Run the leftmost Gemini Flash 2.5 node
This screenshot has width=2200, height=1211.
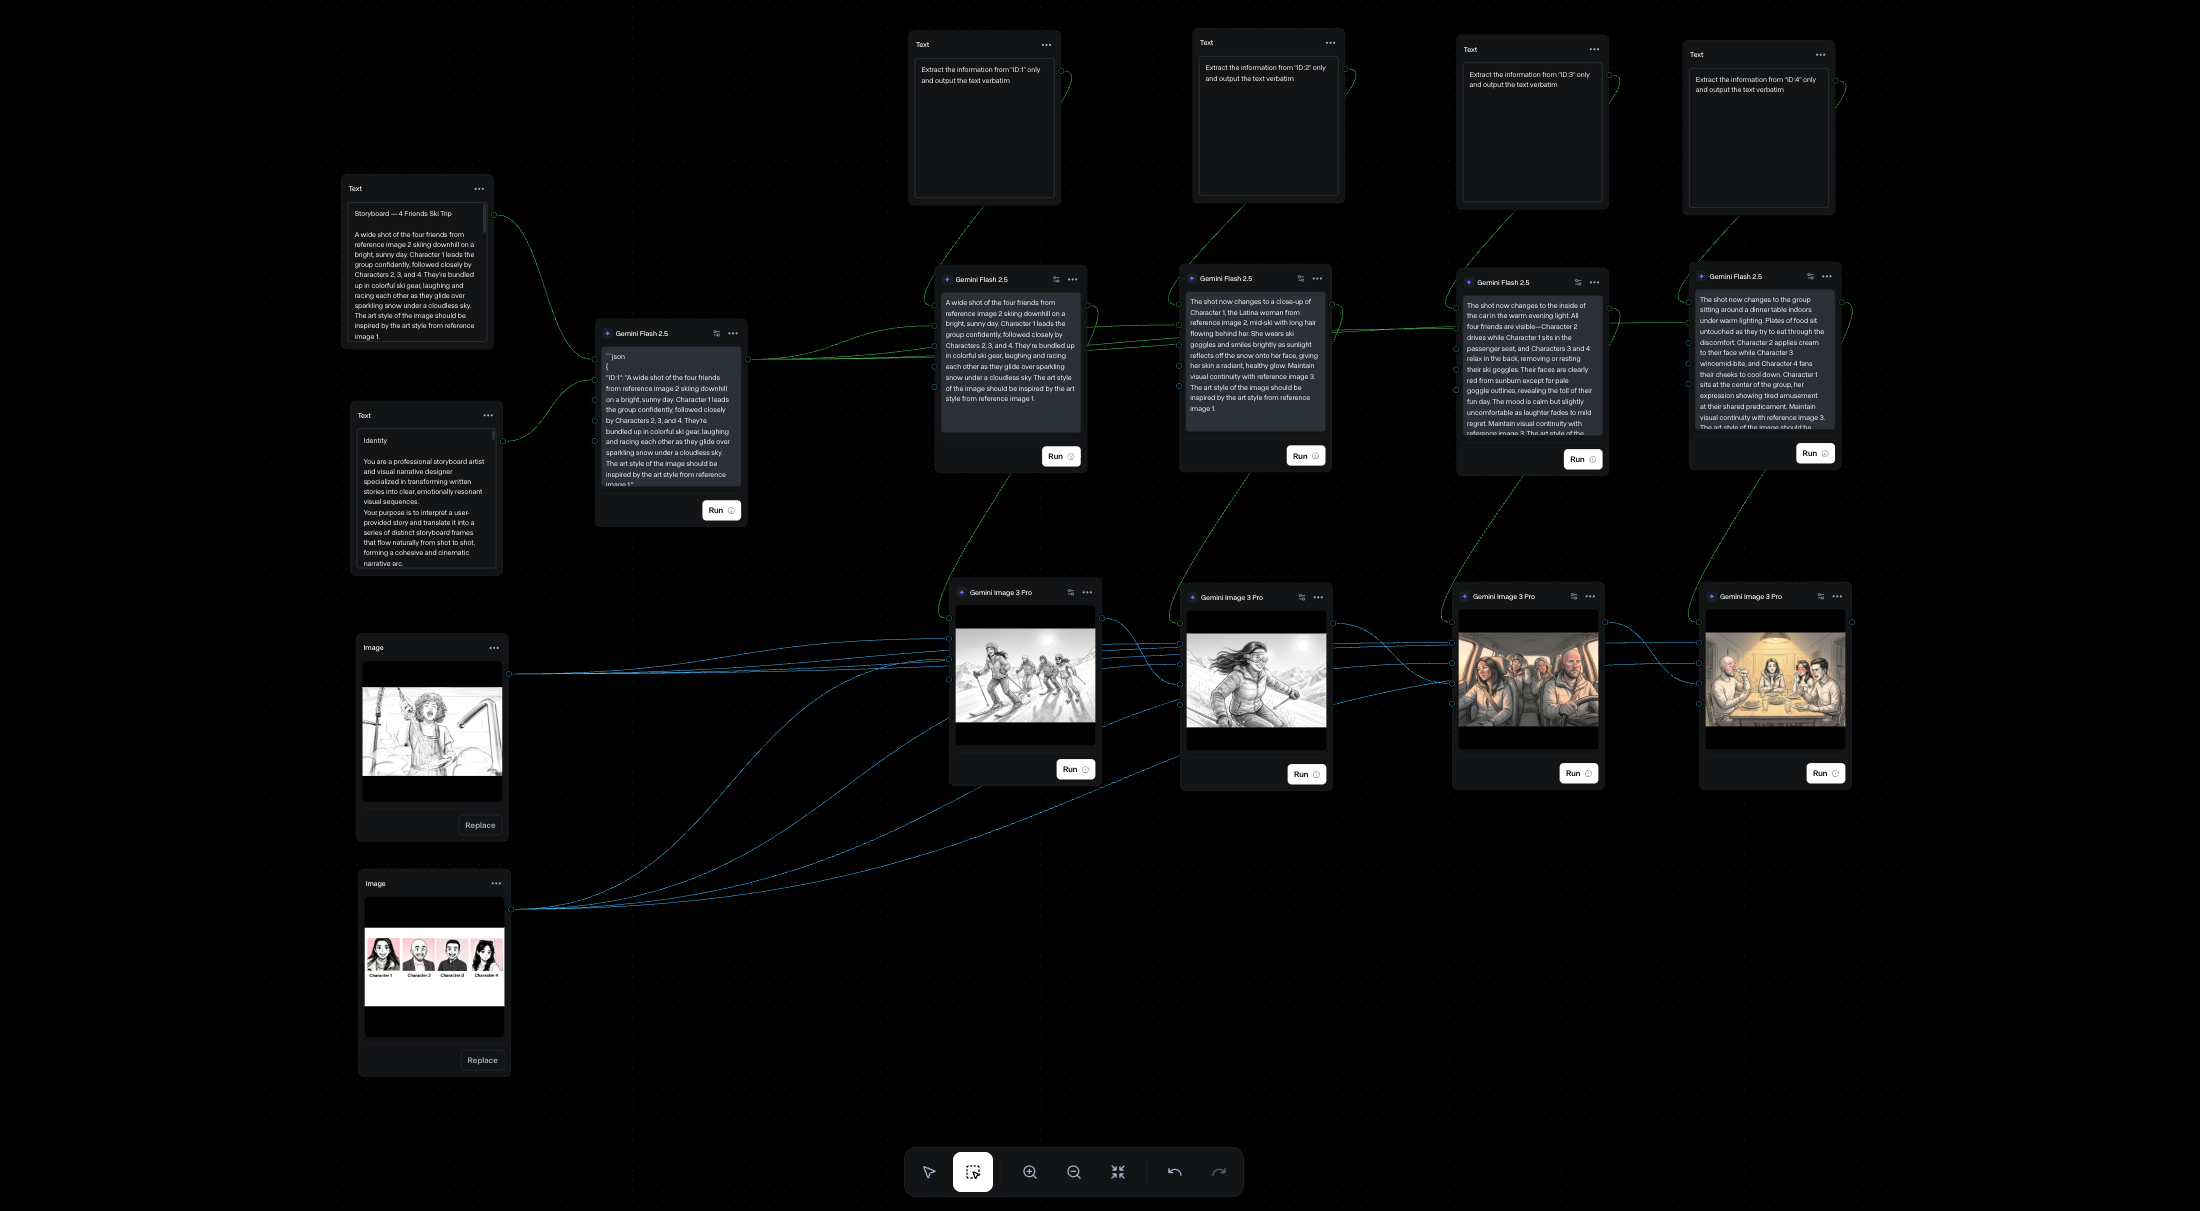click(721, 510)
